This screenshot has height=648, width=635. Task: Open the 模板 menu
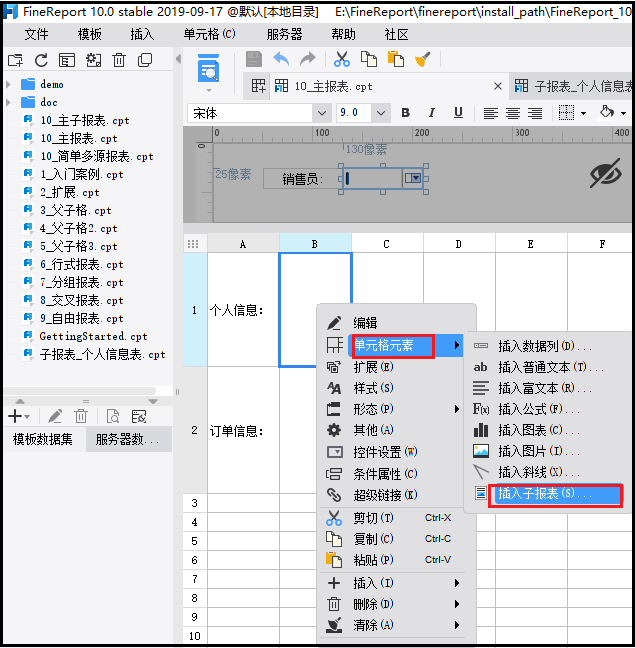tap(89, 34)
